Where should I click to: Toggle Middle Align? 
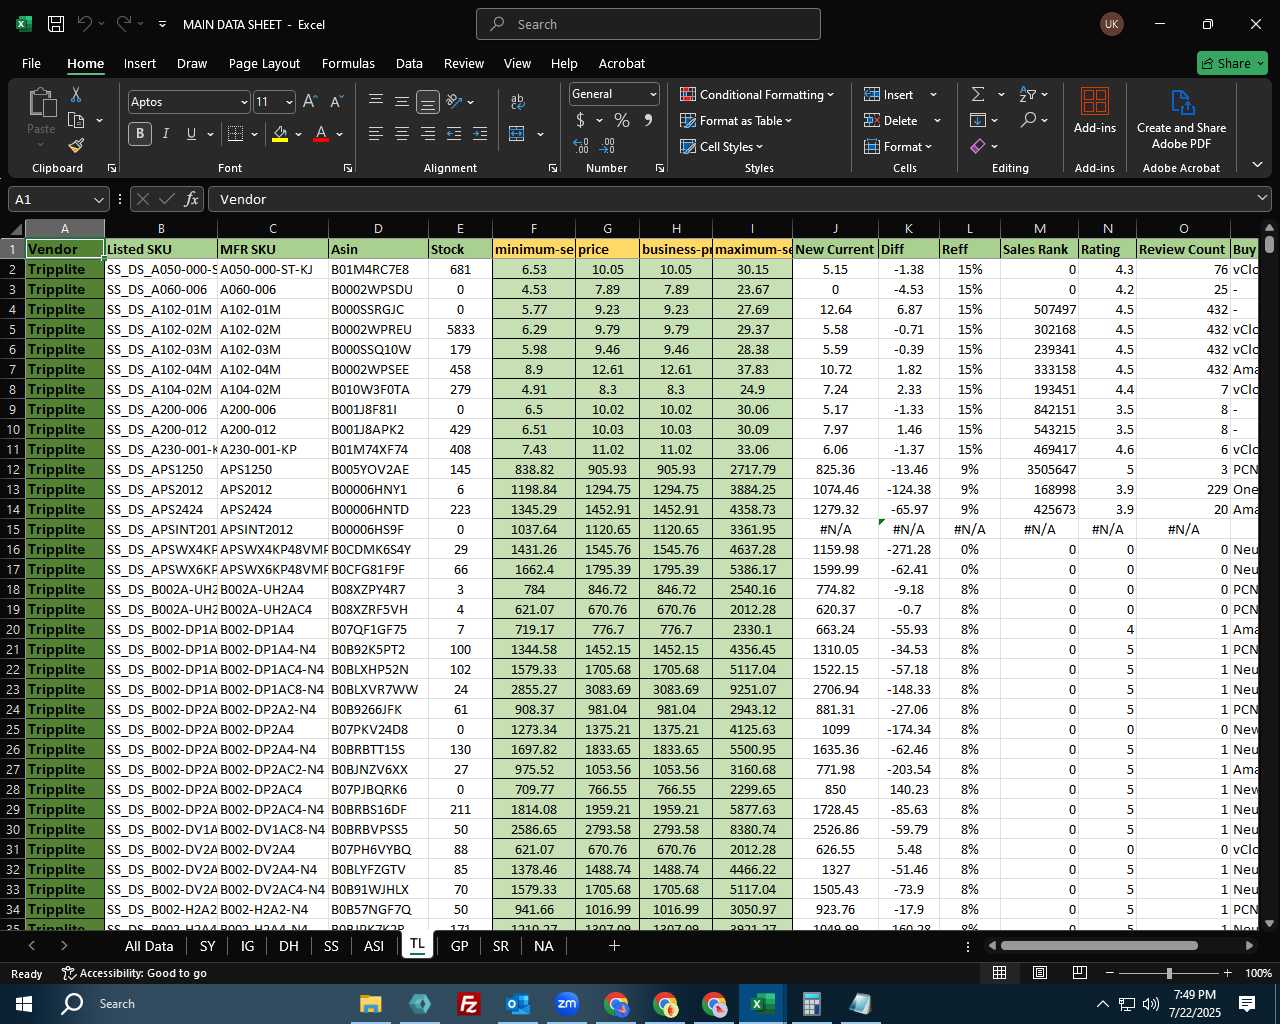pyautogui.click(x=402, y=102)
